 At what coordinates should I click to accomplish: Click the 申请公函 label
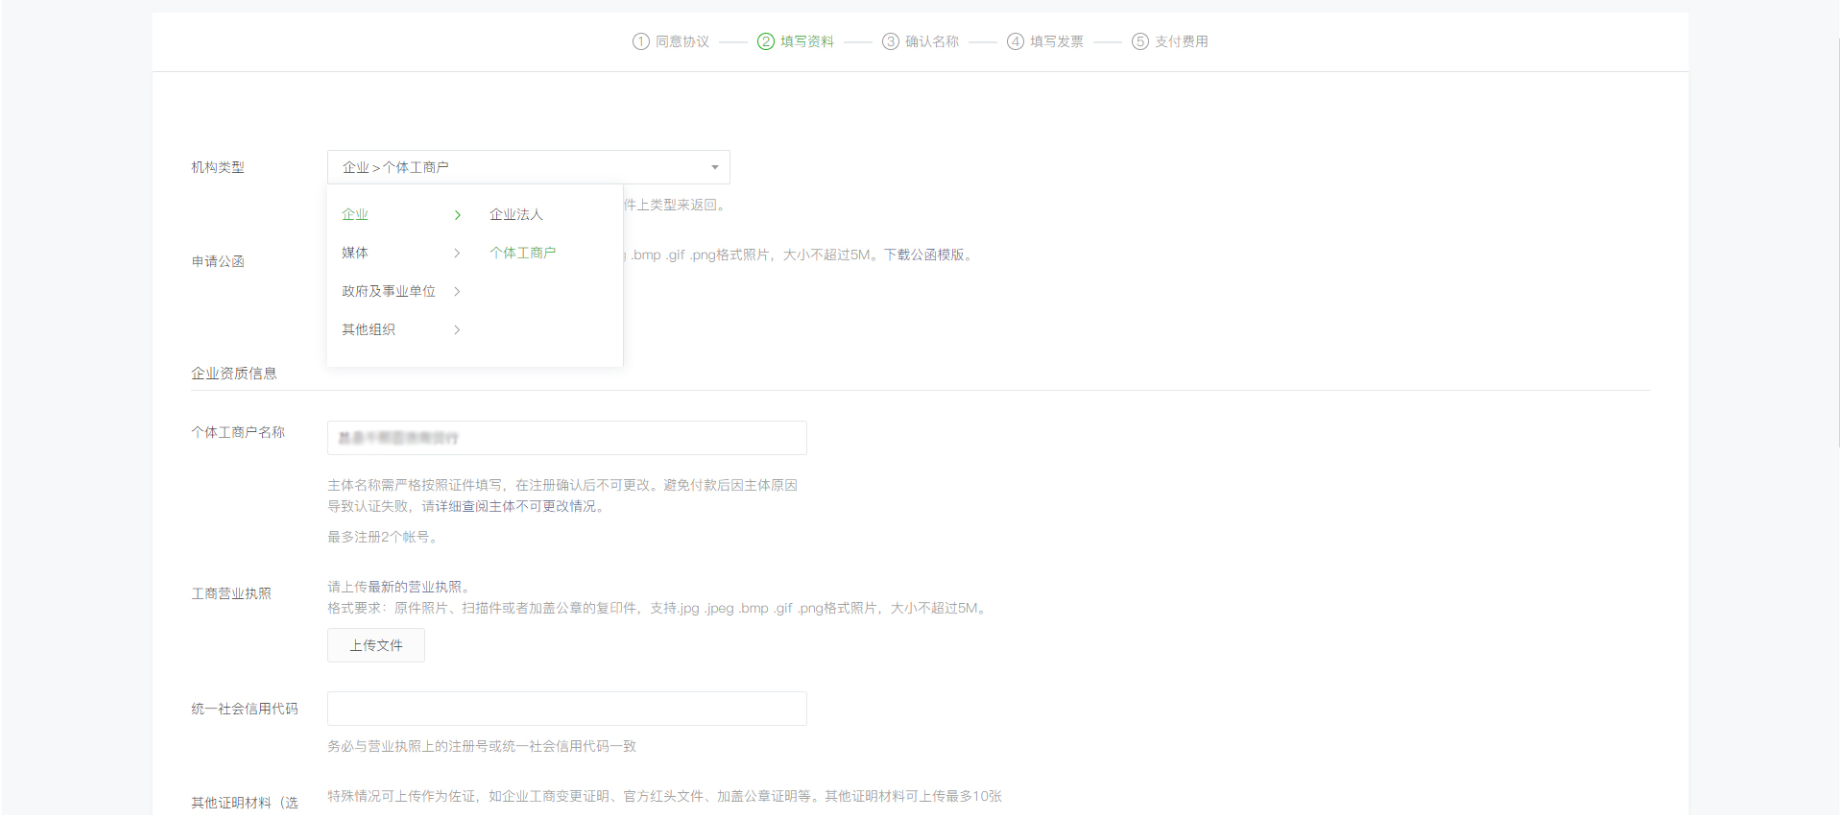218,261
